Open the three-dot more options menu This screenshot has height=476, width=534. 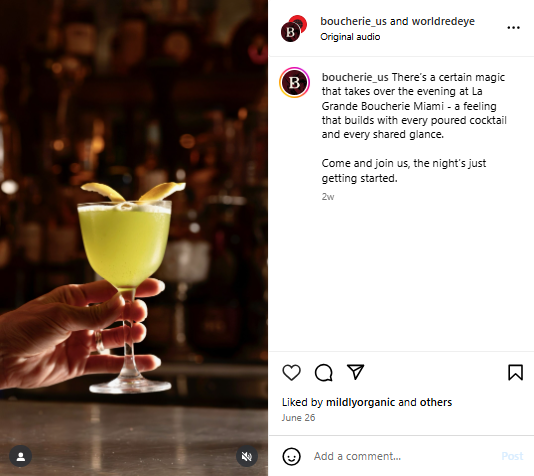(513, 28)
